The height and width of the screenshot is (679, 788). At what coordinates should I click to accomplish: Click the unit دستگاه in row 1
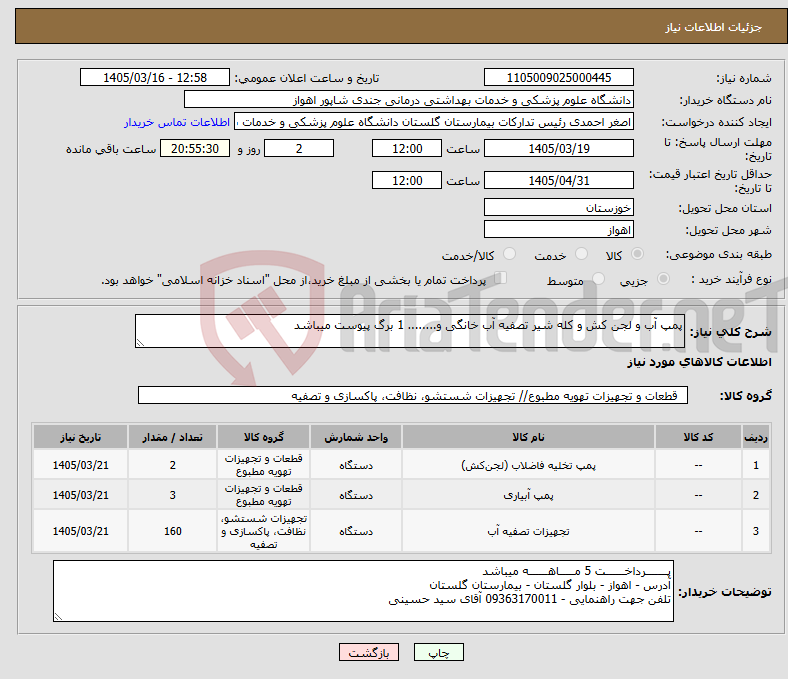click(x=356, y=465)
